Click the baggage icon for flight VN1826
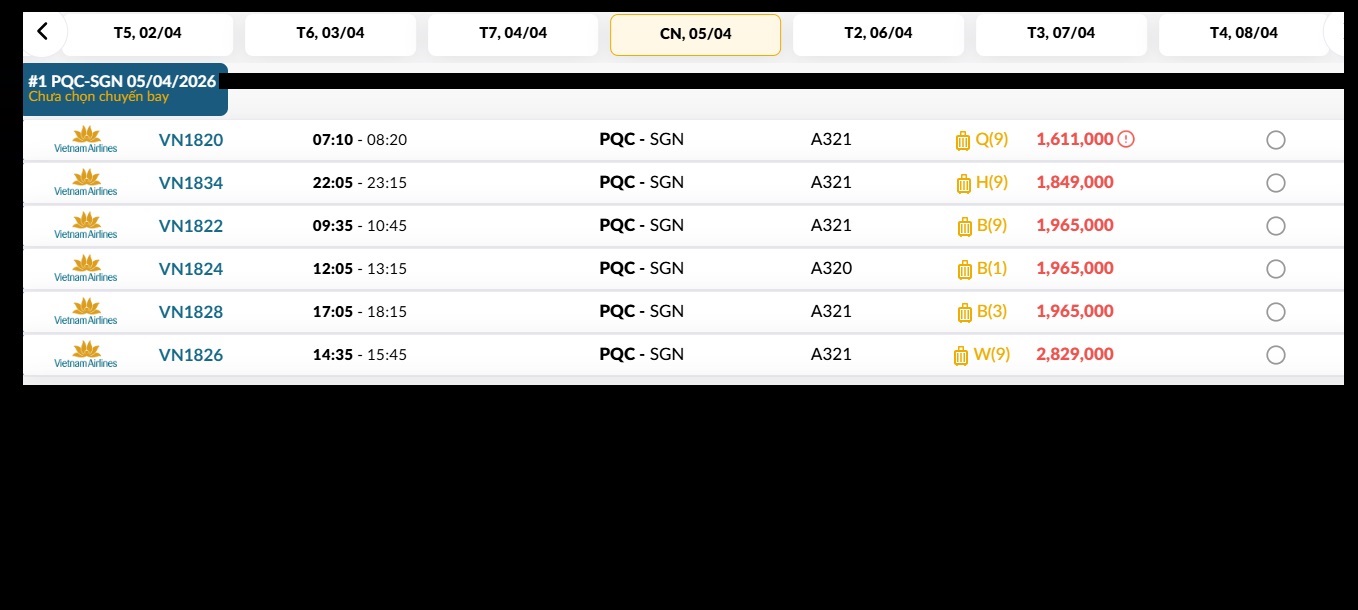Image resolution: width=1358 pixels, height=610 pixels. (961, 355)
